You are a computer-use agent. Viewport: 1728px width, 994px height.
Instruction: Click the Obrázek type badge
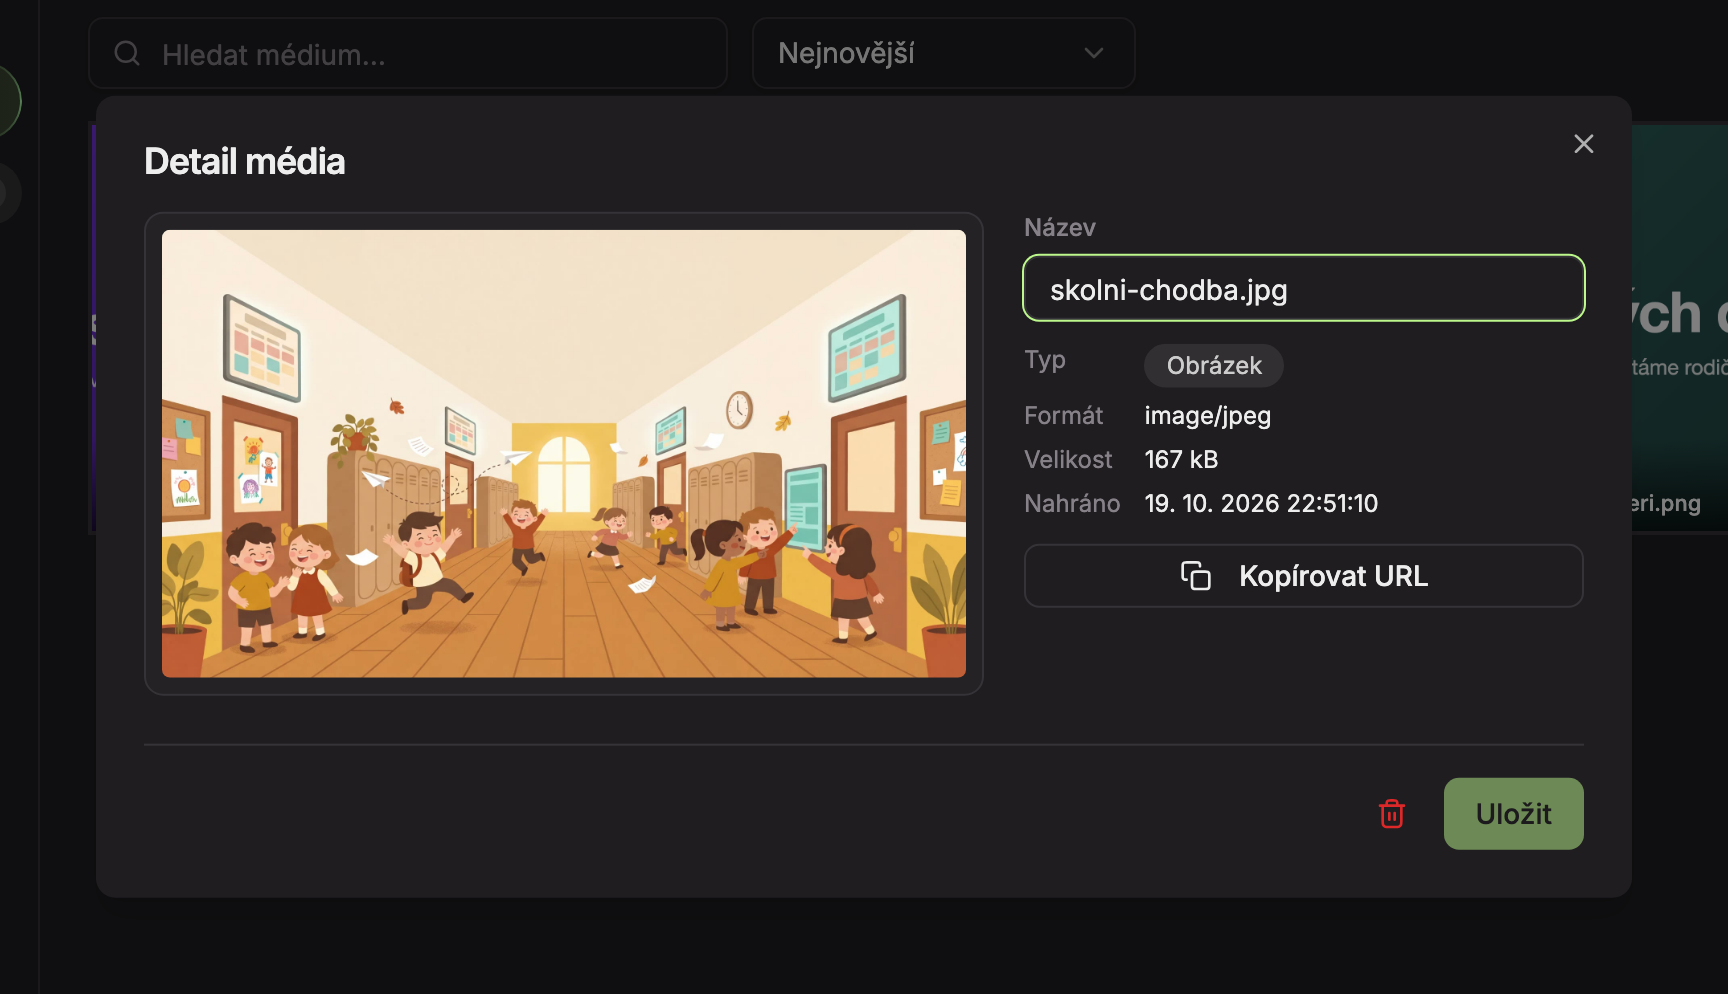point(1214,366)
